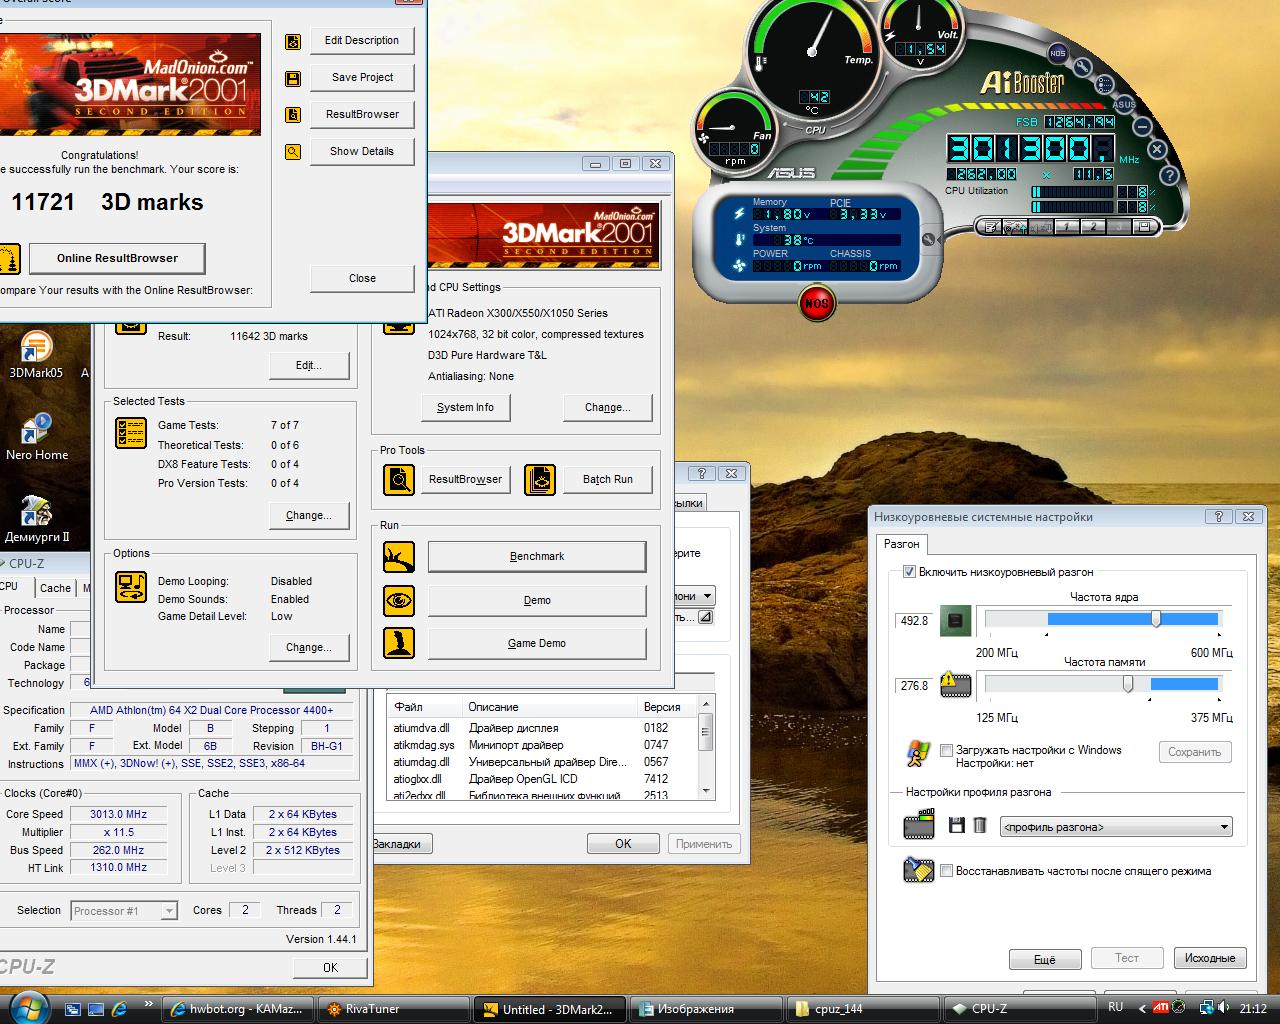Open hwbot.org taskbar window
This screenshot has height=1024, width=1280.
coord(238,1009)
